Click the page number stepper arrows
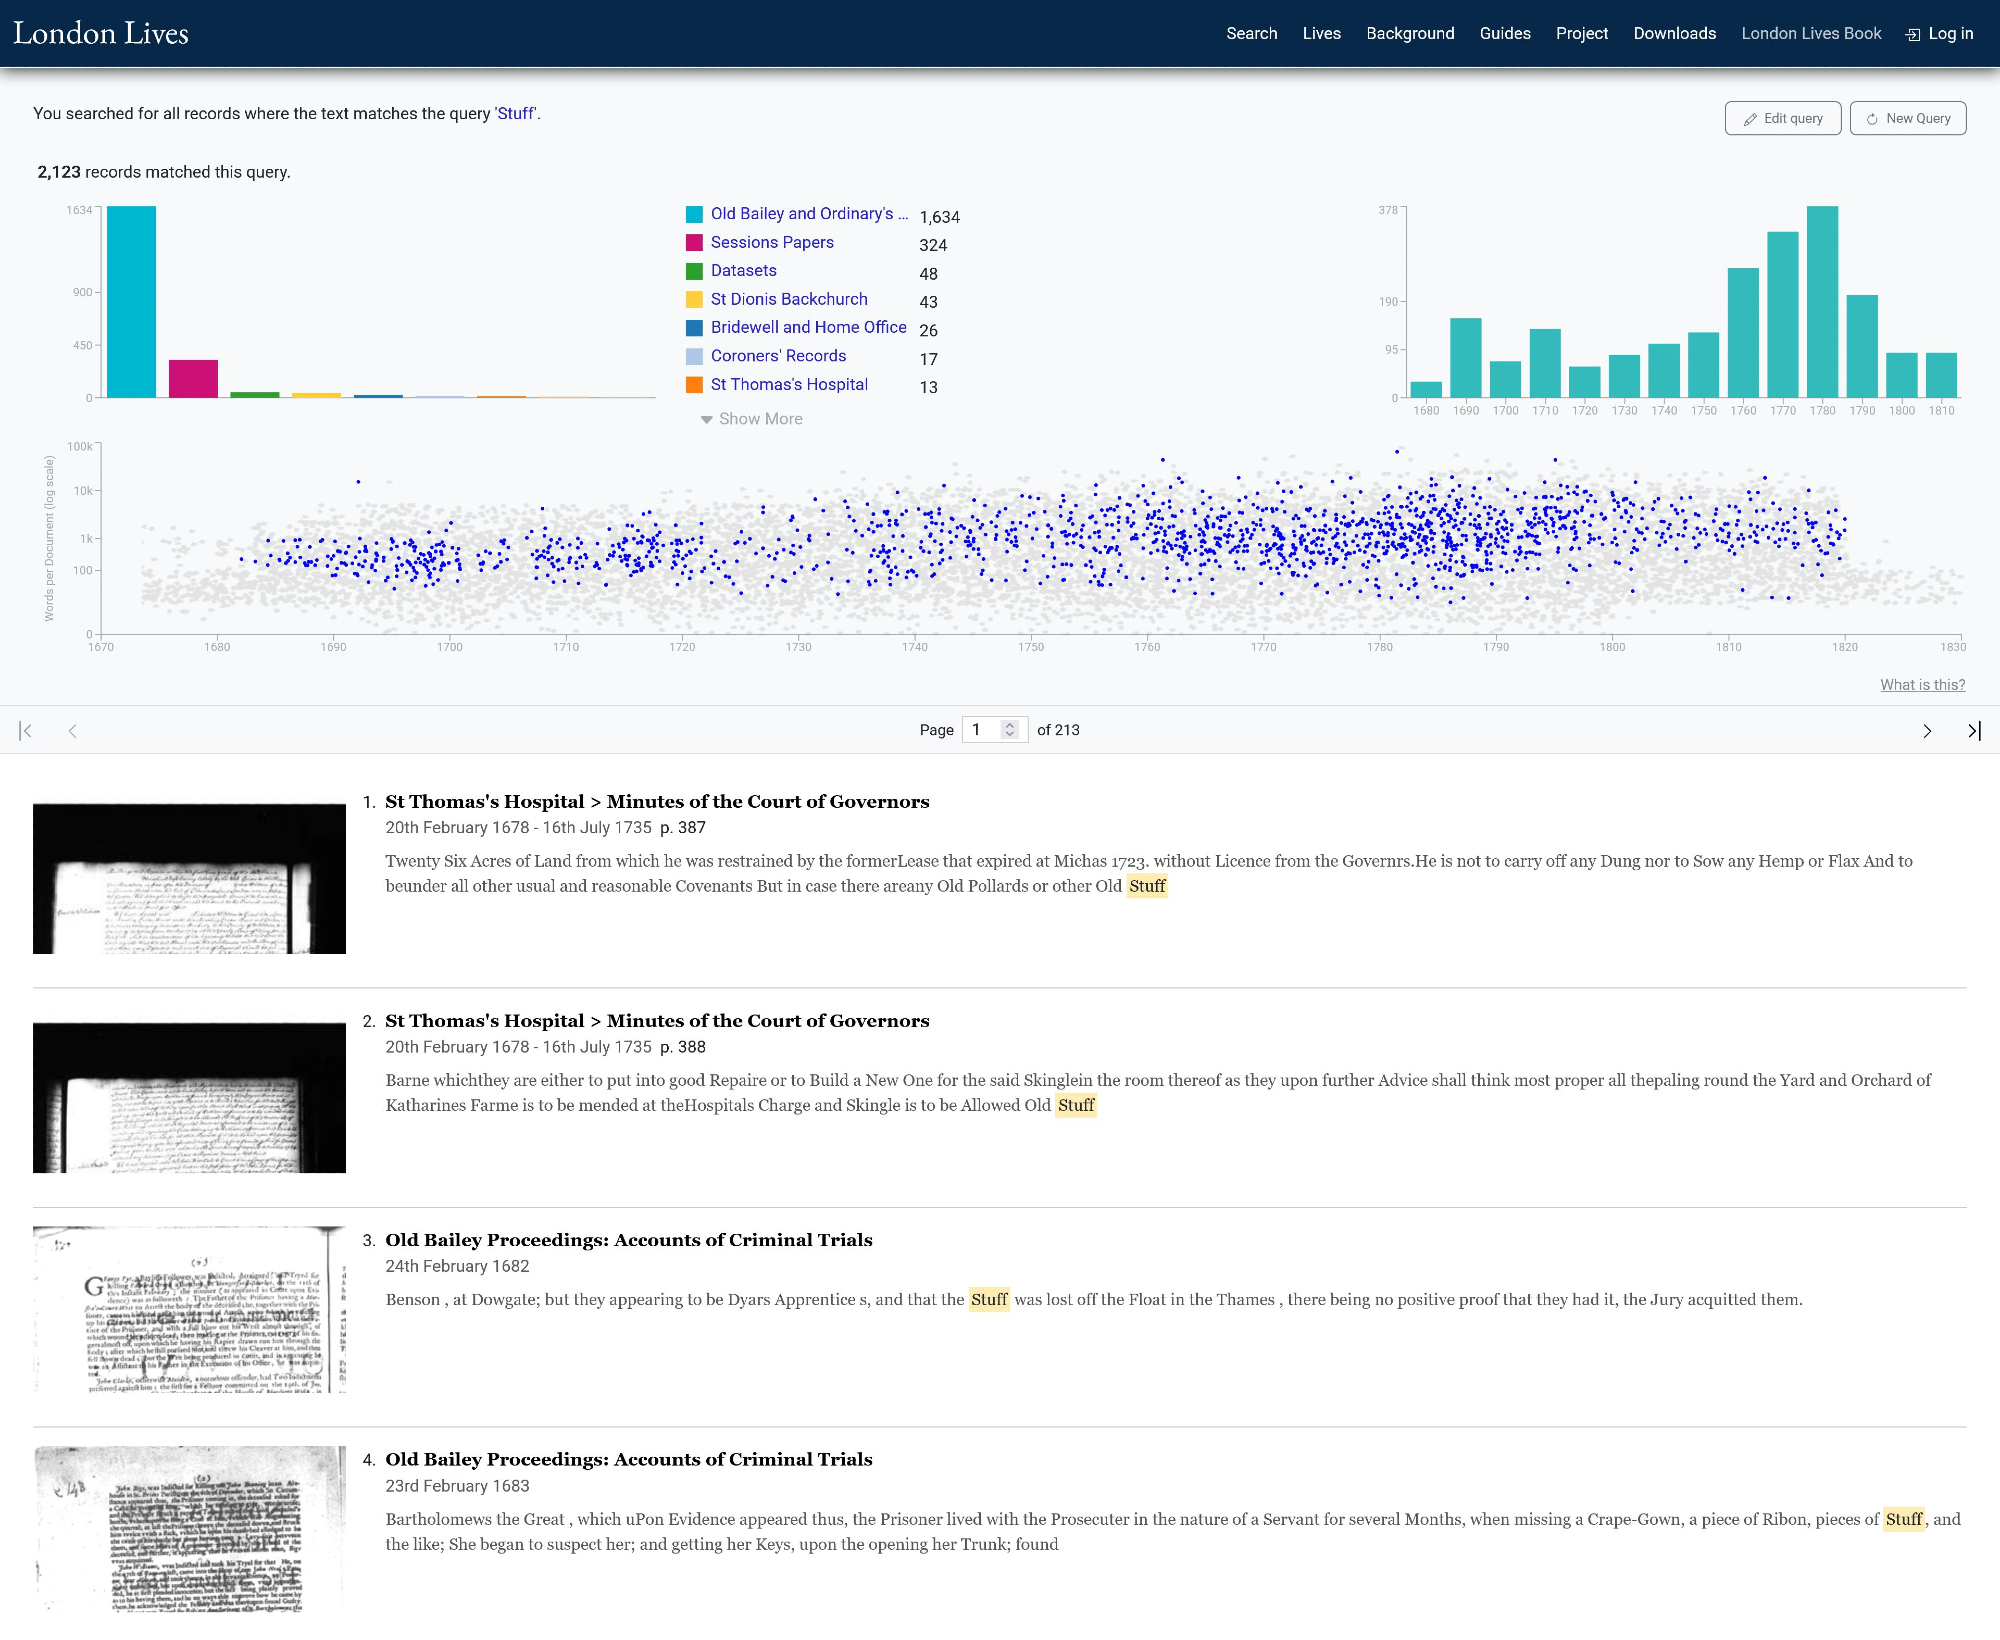 pos(1010,730)
